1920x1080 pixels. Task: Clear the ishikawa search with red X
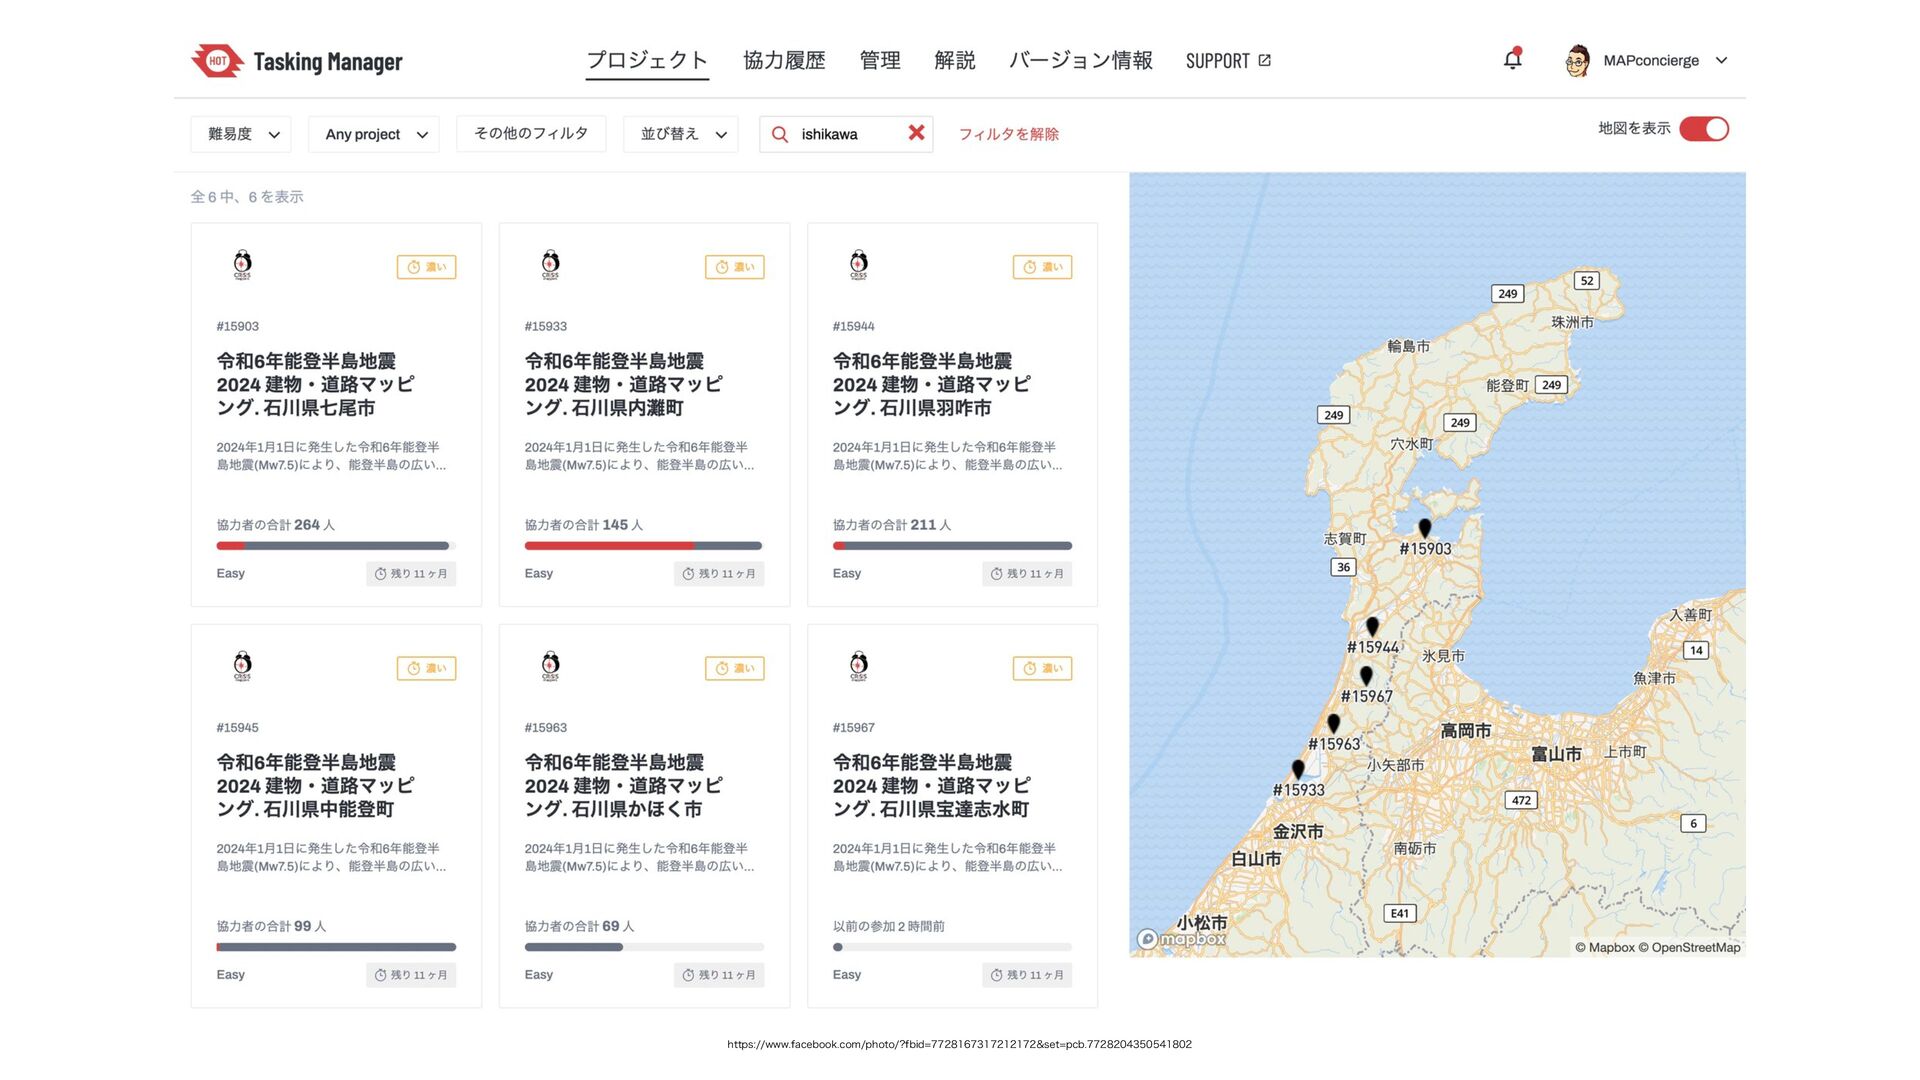916,133
